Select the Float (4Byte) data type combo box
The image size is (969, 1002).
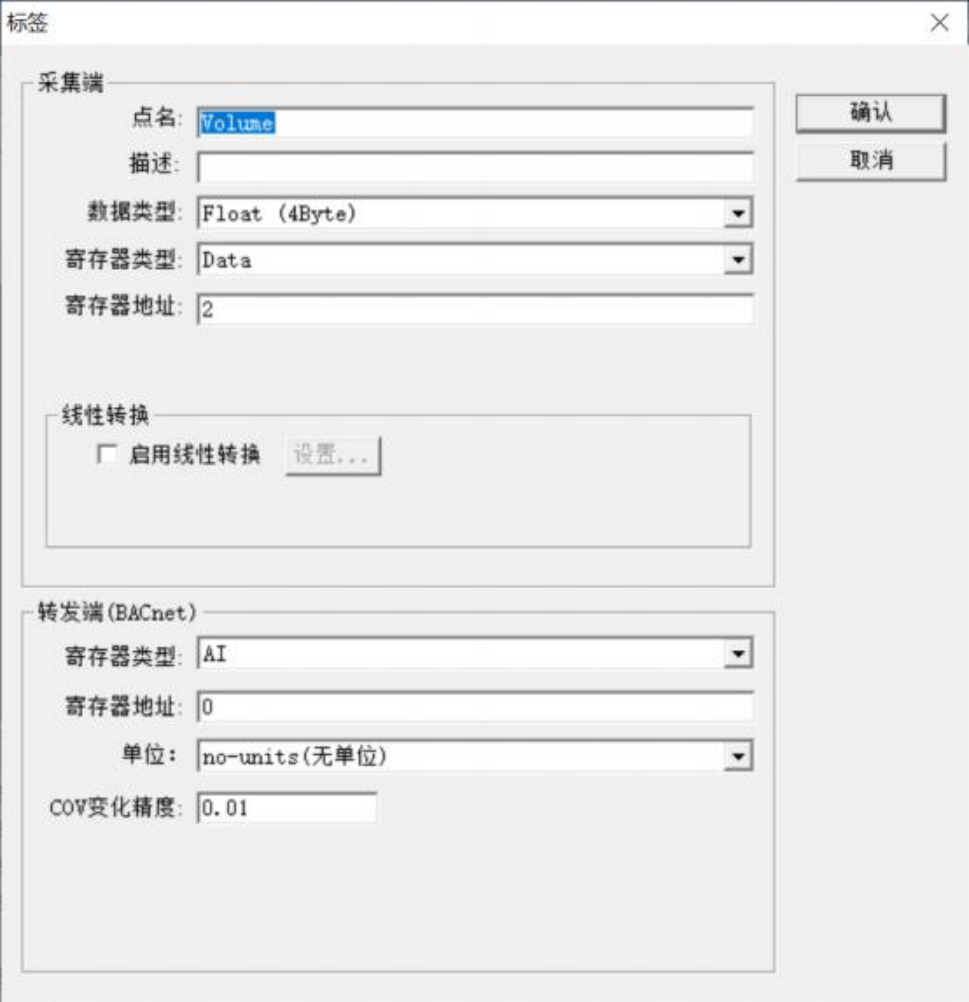(476, 213)
